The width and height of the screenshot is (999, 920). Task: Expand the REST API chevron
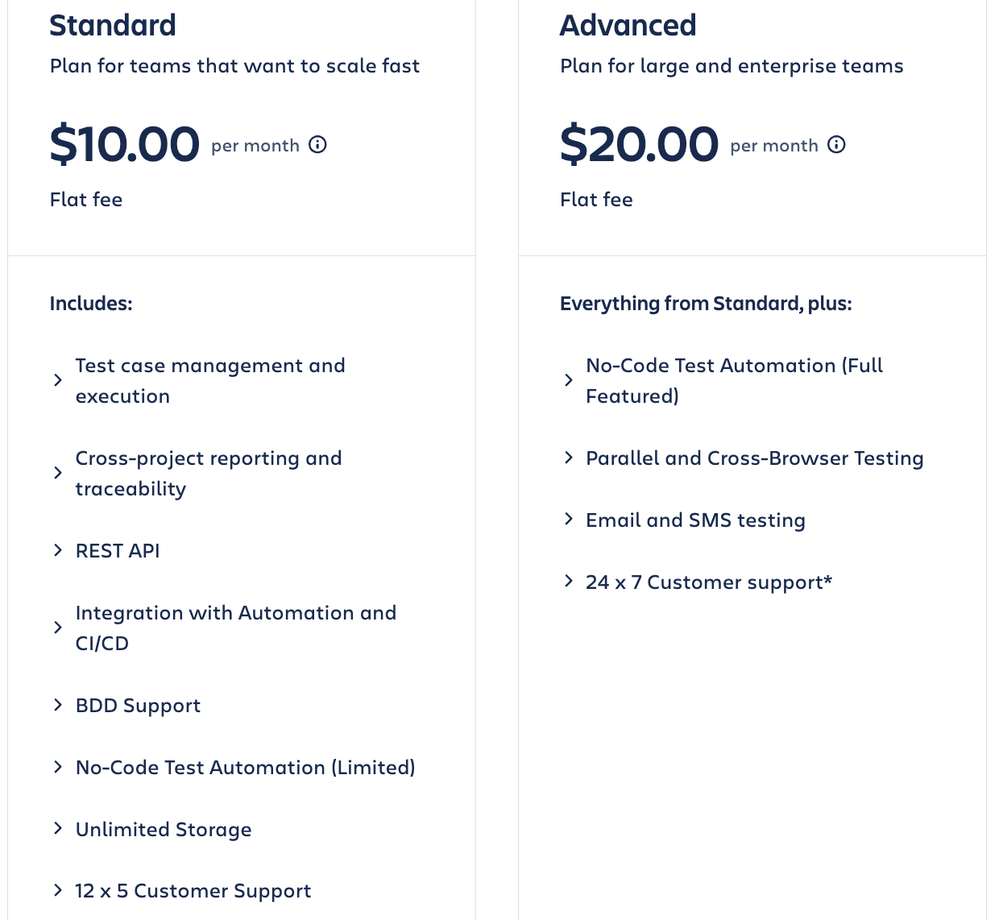pyautogui.click(x=58, y=551)
